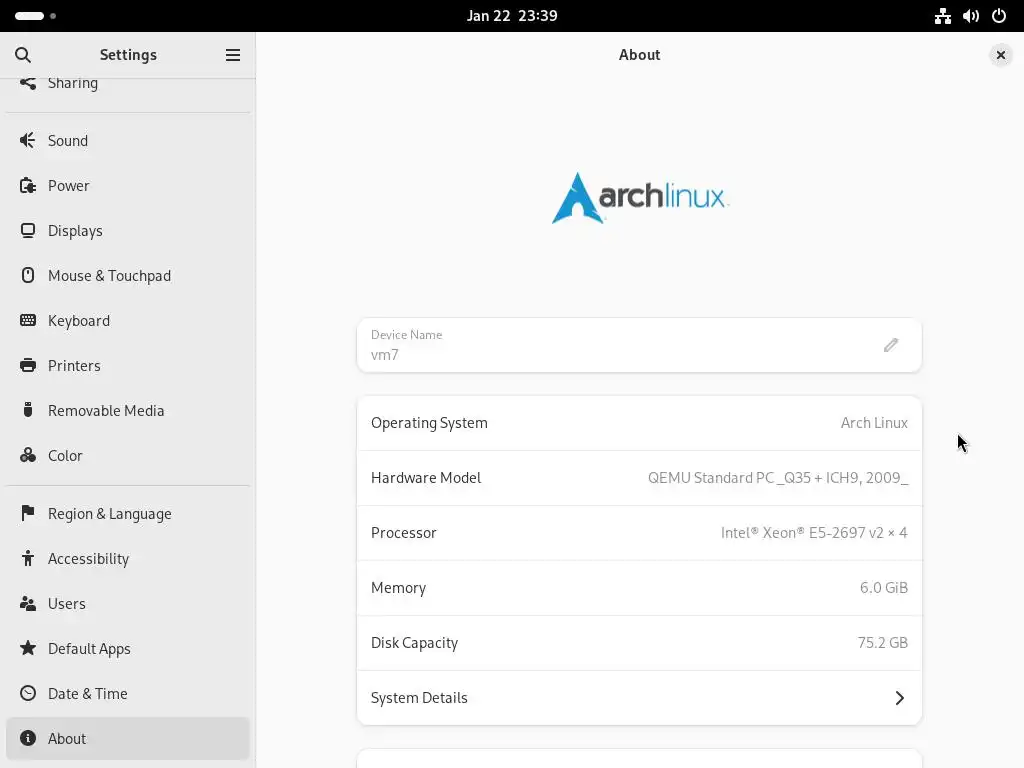Image resolution: width=1024 pixels, height=768 pixels.
Task: Open the clock and calendar at Jan 22 23:39
Action: [512, 16]
